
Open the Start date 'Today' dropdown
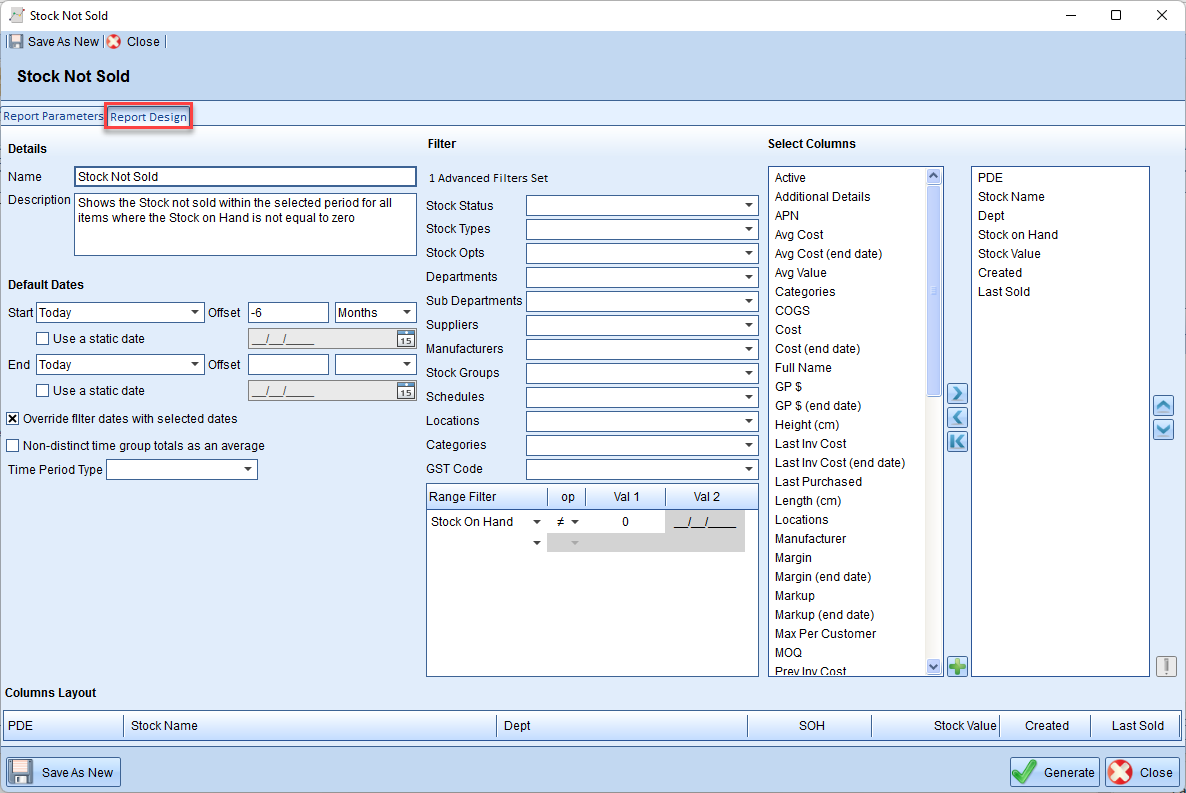coord(194,313)
